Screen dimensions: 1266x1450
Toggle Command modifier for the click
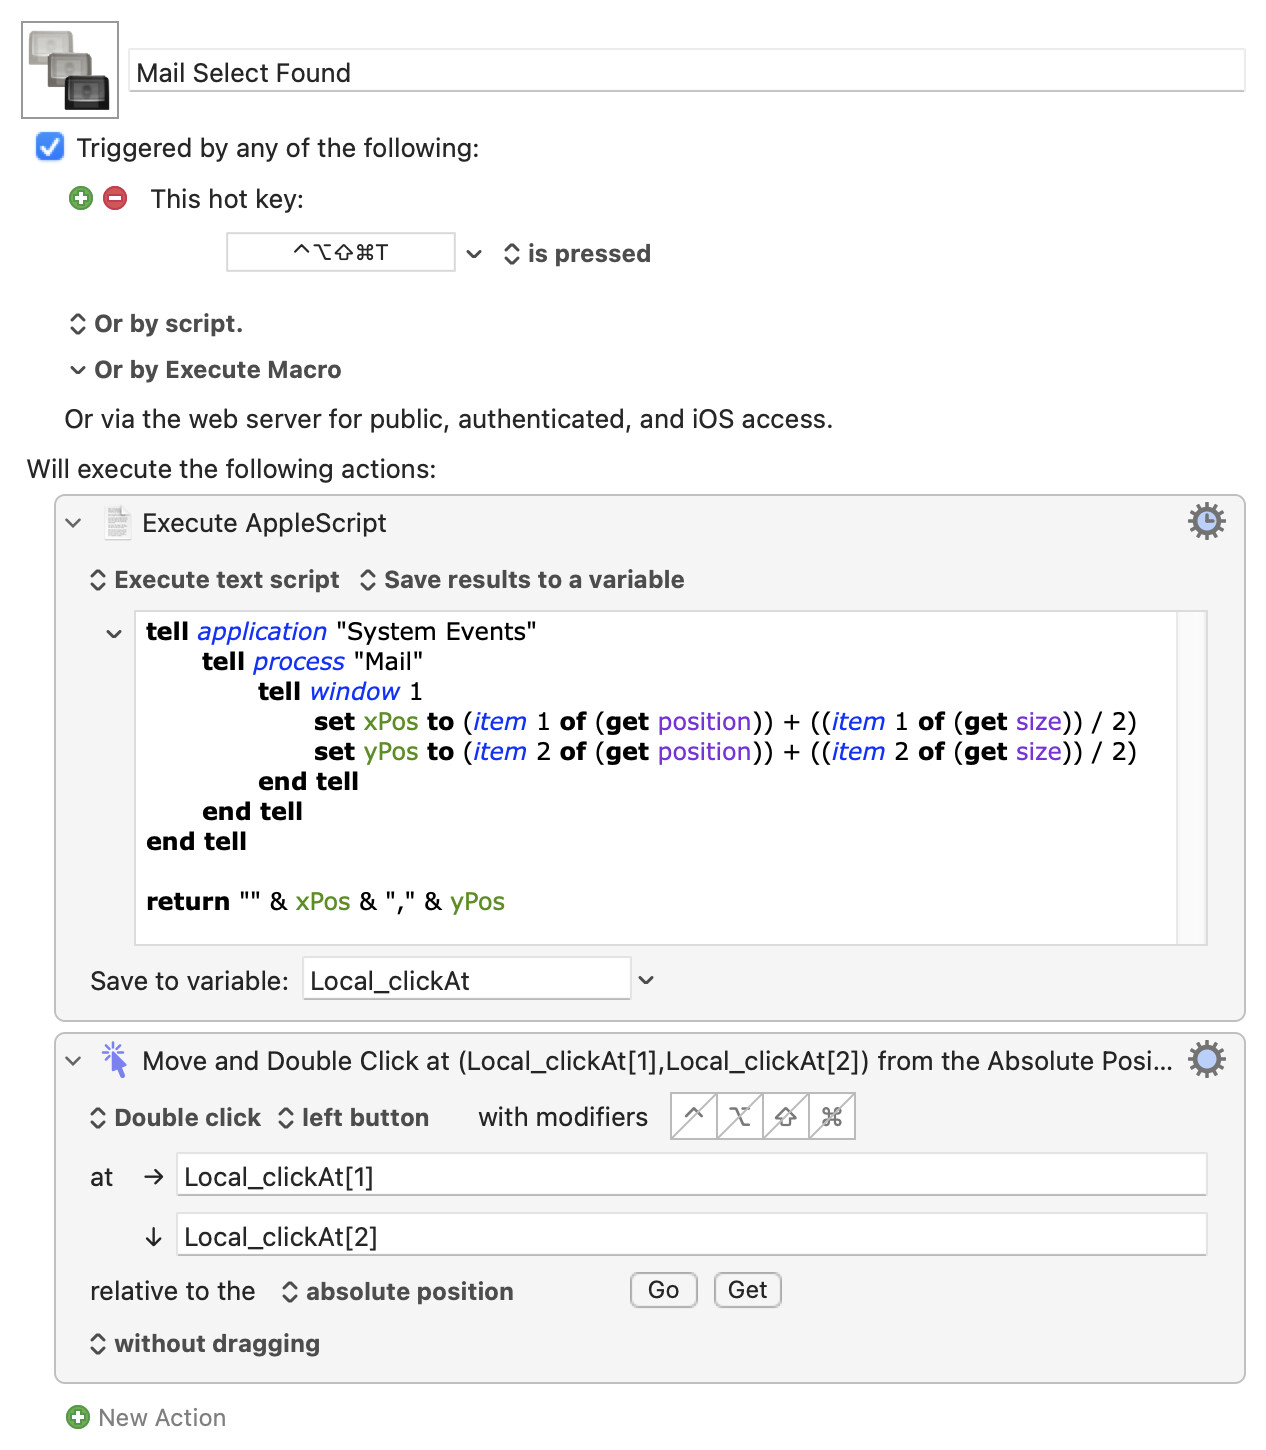coord(832,1117)
